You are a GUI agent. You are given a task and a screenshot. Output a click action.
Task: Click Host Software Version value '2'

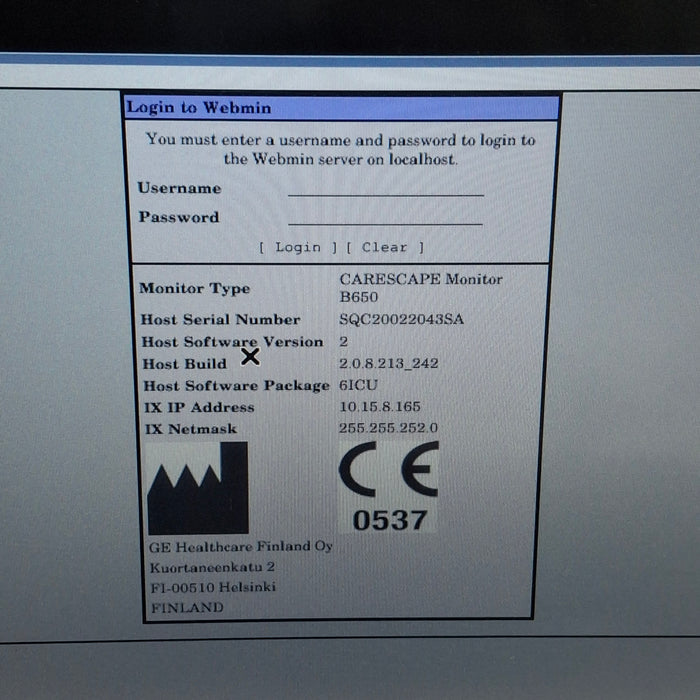(x=343, y=342)
